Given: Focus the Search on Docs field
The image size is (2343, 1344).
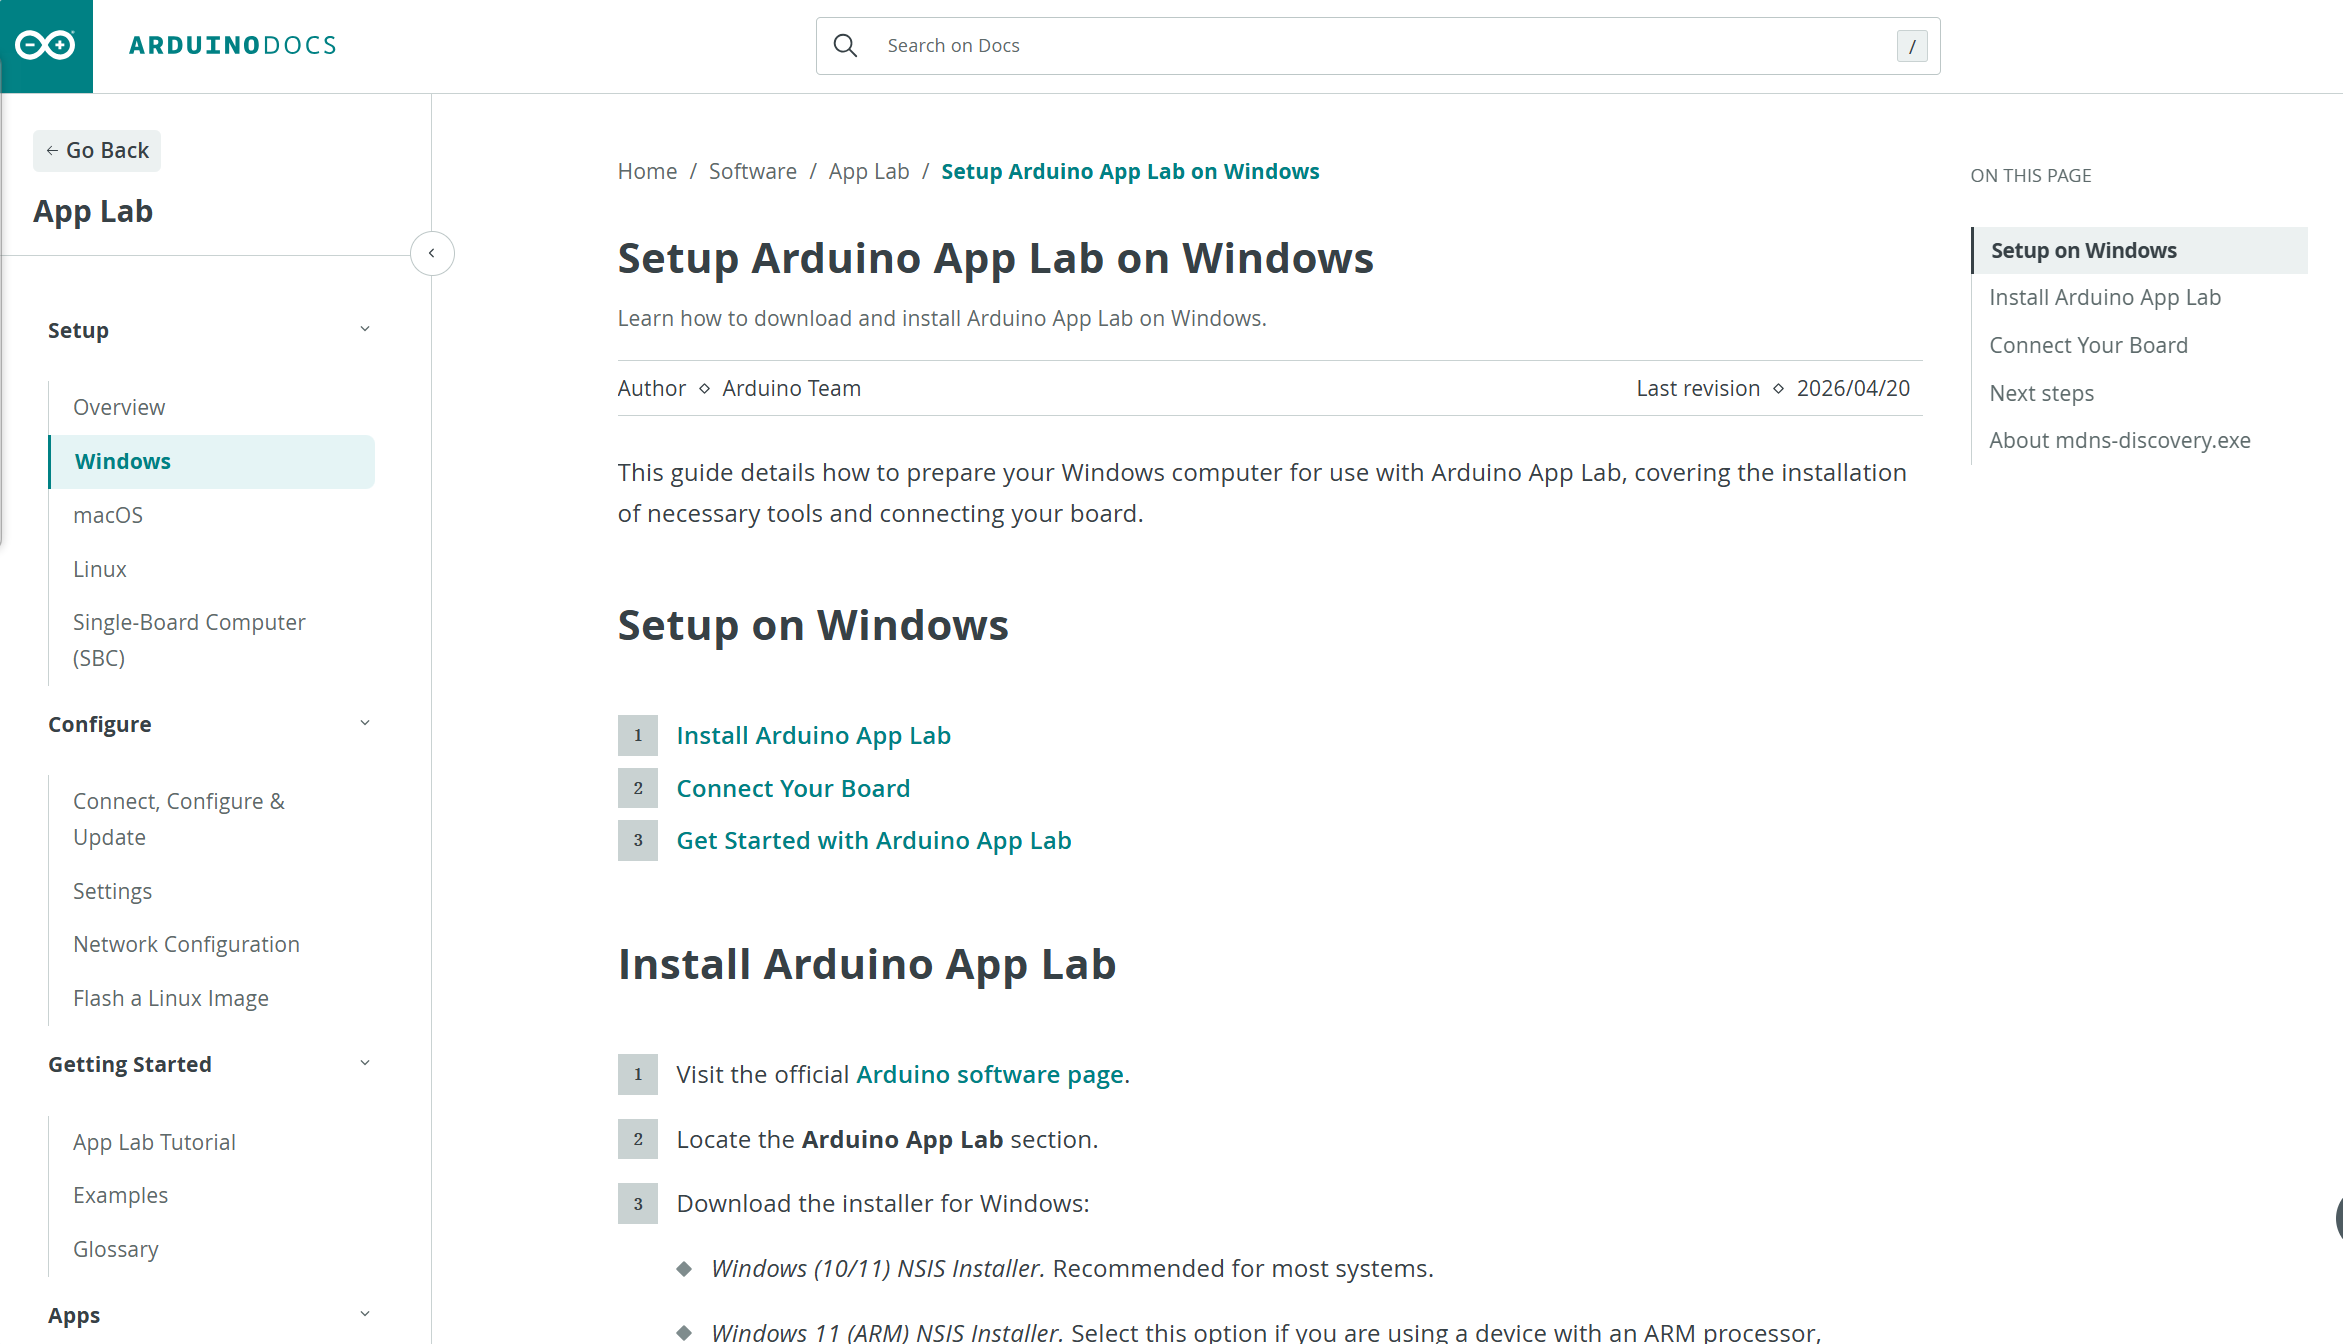Looking at the screenshot, I should pyautogui.click(x=1378, y=46).
